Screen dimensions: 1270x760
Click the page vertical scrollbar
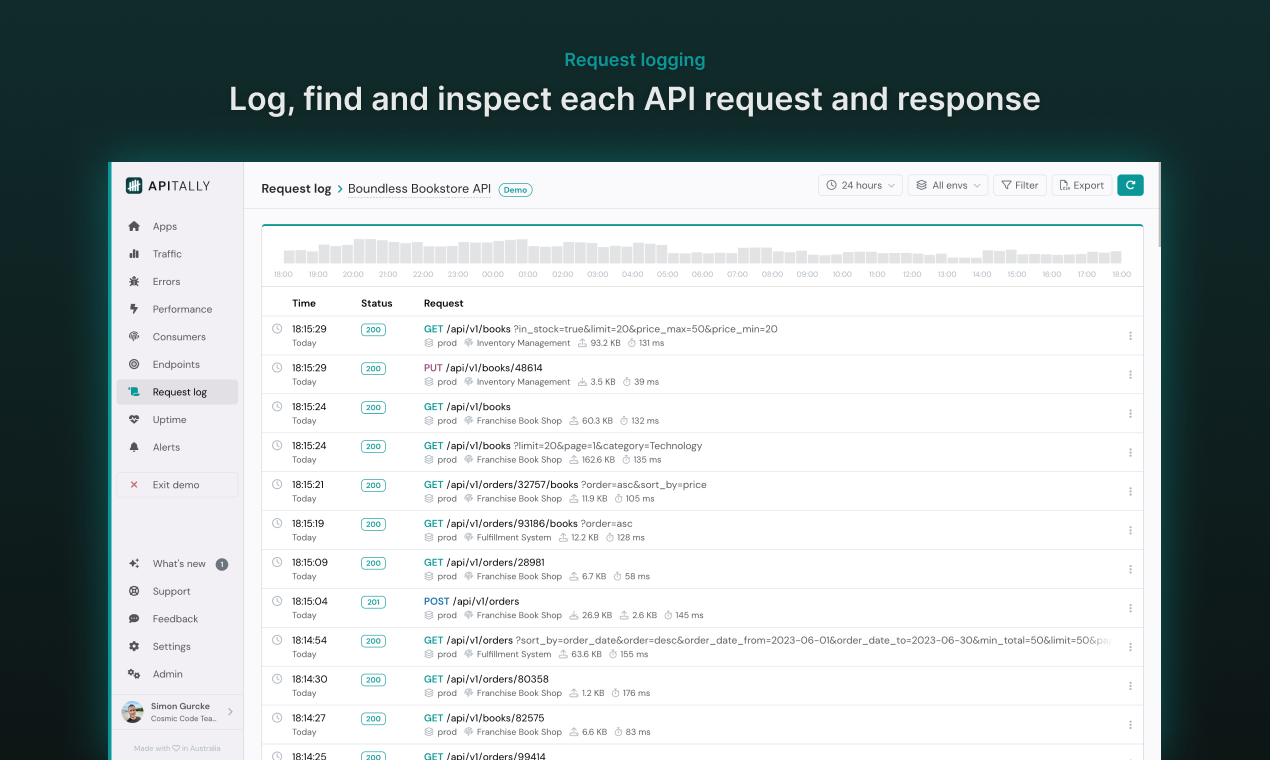(1158, 205)
